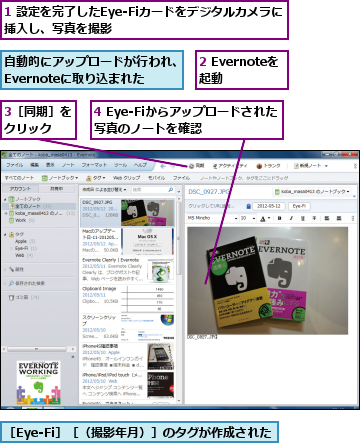
Task: Expand main toolbar overflow options
Action: [355, 166]
